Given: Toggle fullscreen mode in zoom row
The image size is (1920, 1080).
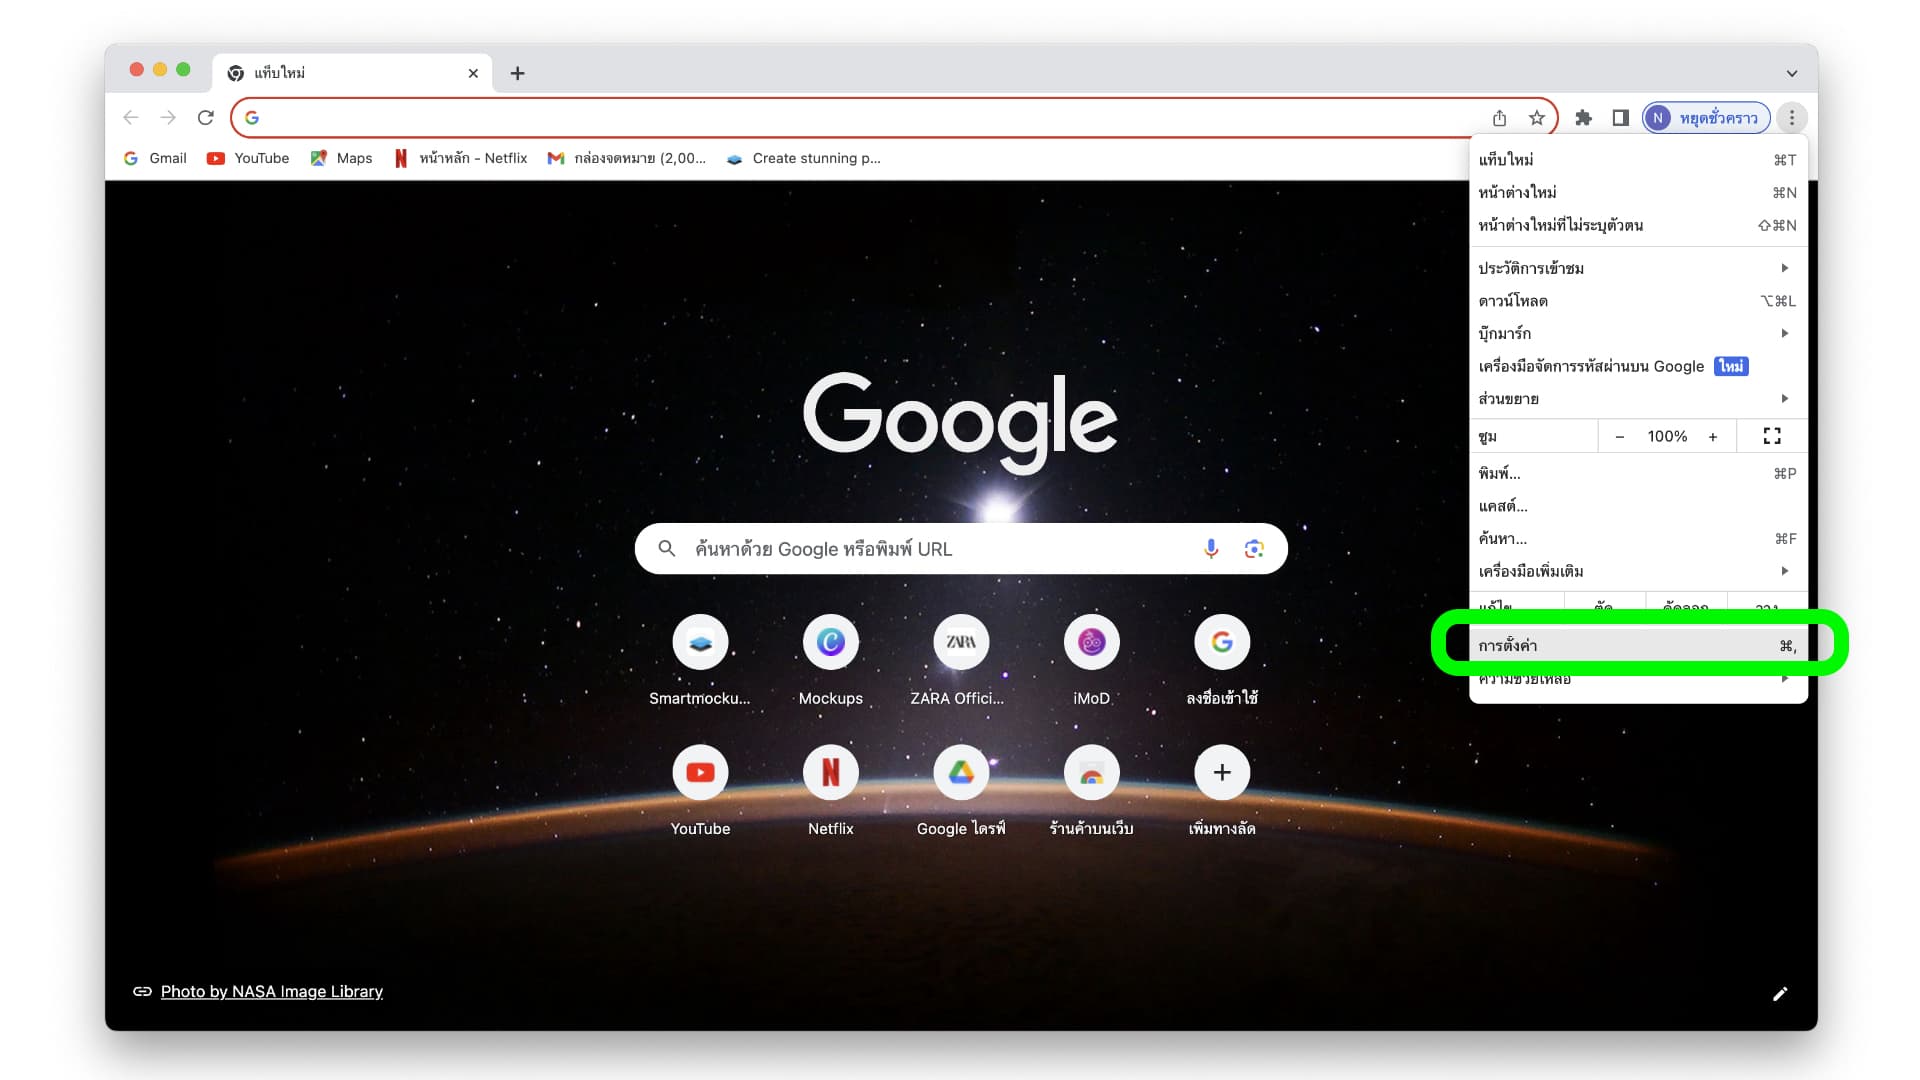Looking at the screenshot, I should [x=1772, y=436].
